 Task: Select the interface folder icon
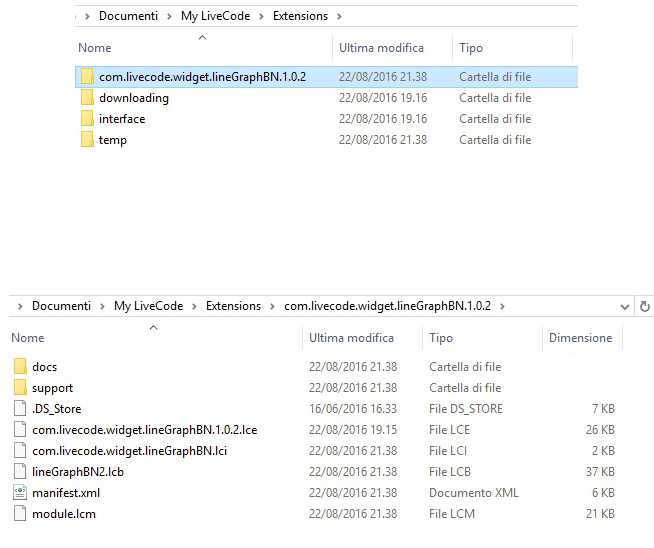(87, 119)
